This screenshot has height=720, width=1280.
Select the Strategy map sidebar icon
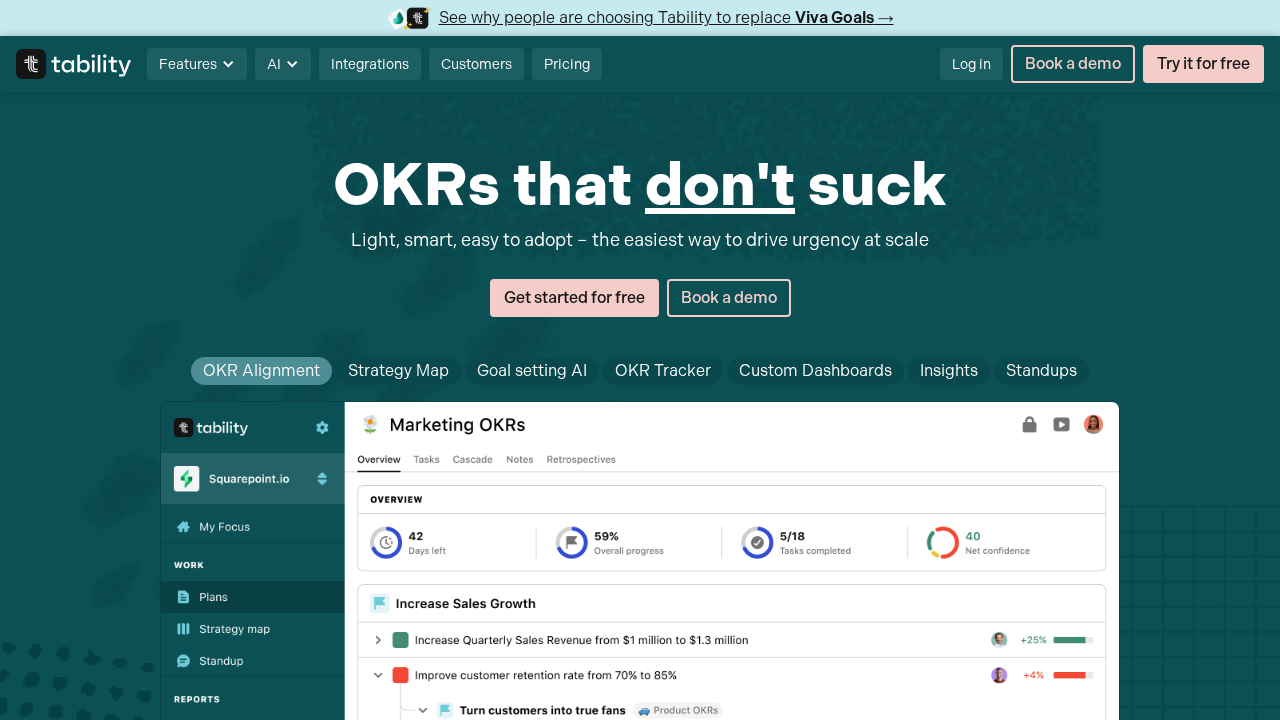click(x=186, y=628)
